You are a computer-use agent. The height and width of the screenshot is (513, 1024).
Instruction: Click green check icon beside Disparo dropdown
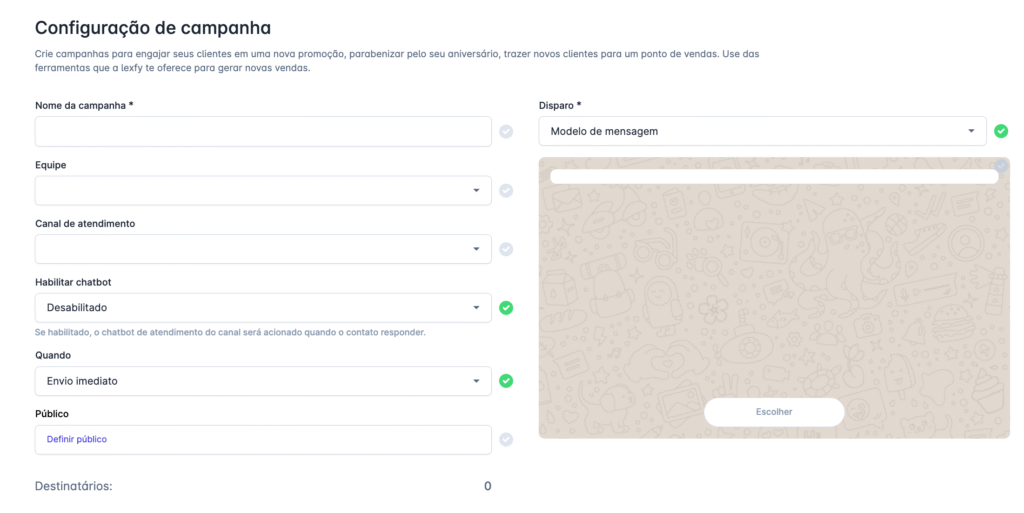click(1001, 131)
